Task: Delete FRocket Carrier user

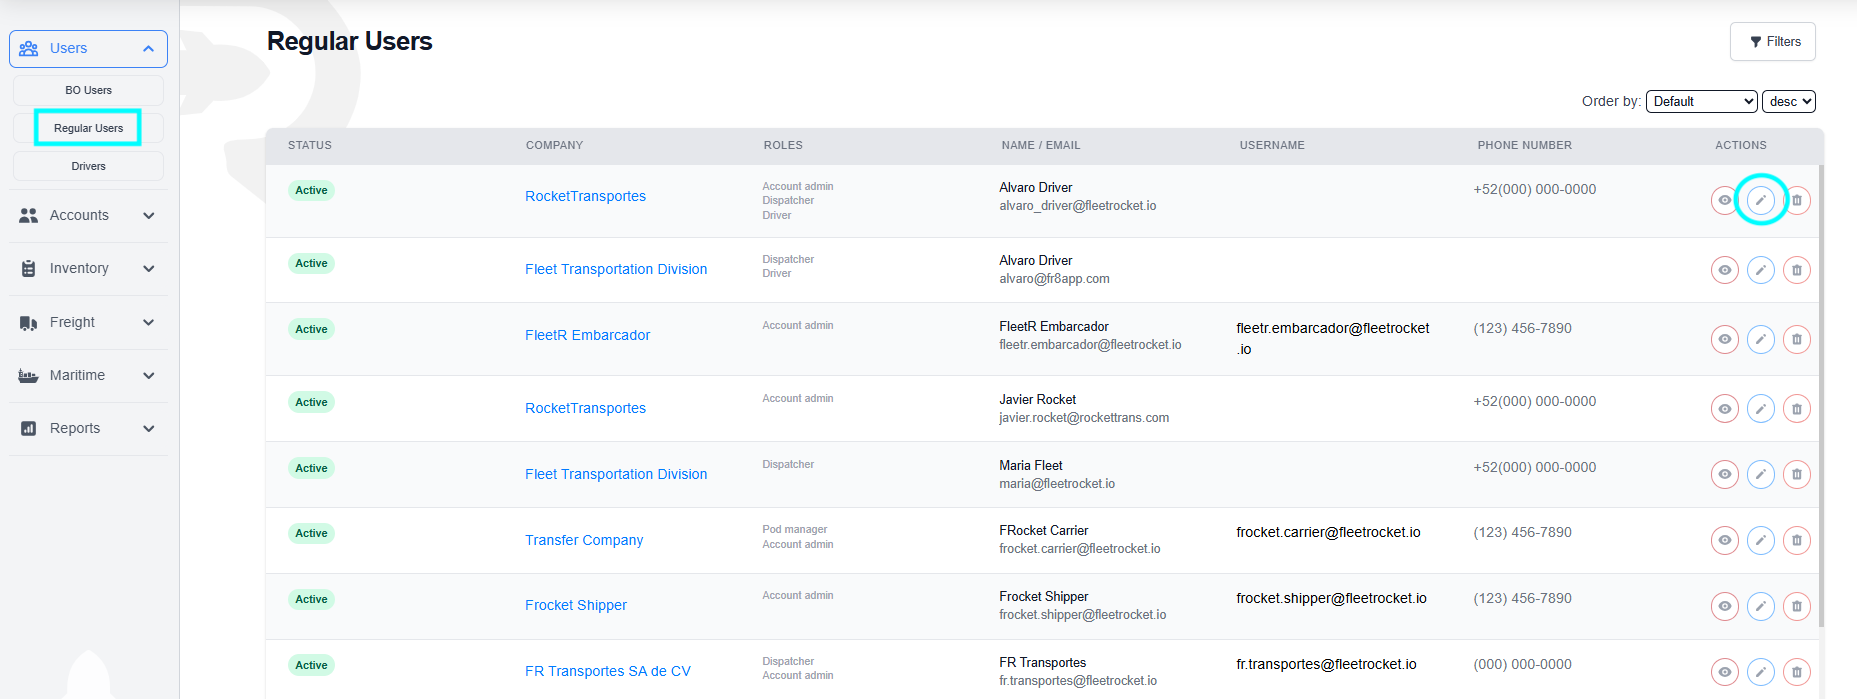Action: pyautogui.click(x=1796, y=540)
